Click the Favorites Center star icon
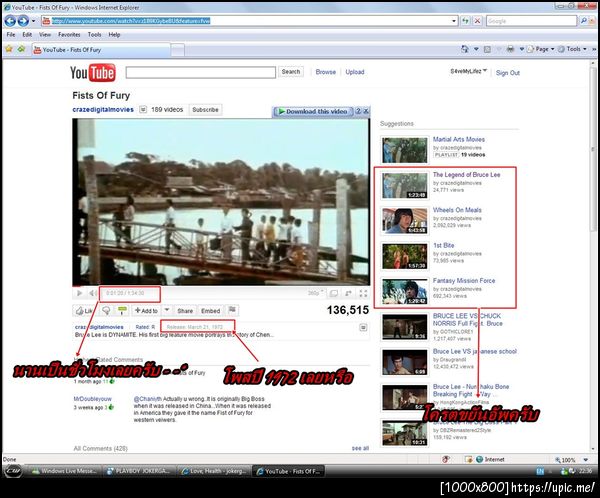Viewport: 600px width, 498px height. pos(9,49)
